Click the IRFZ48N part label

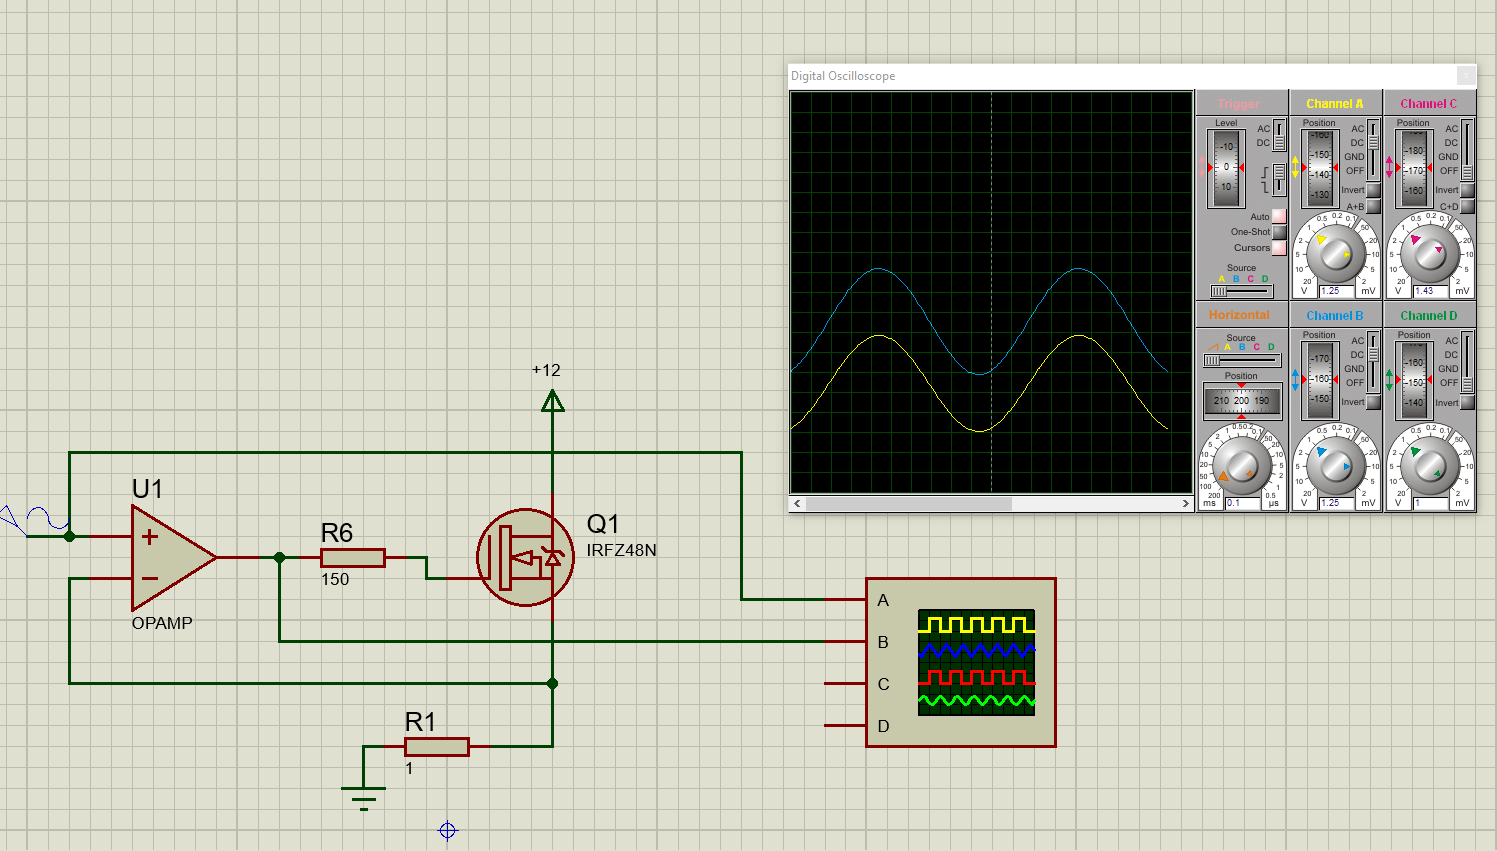point(621,550)
